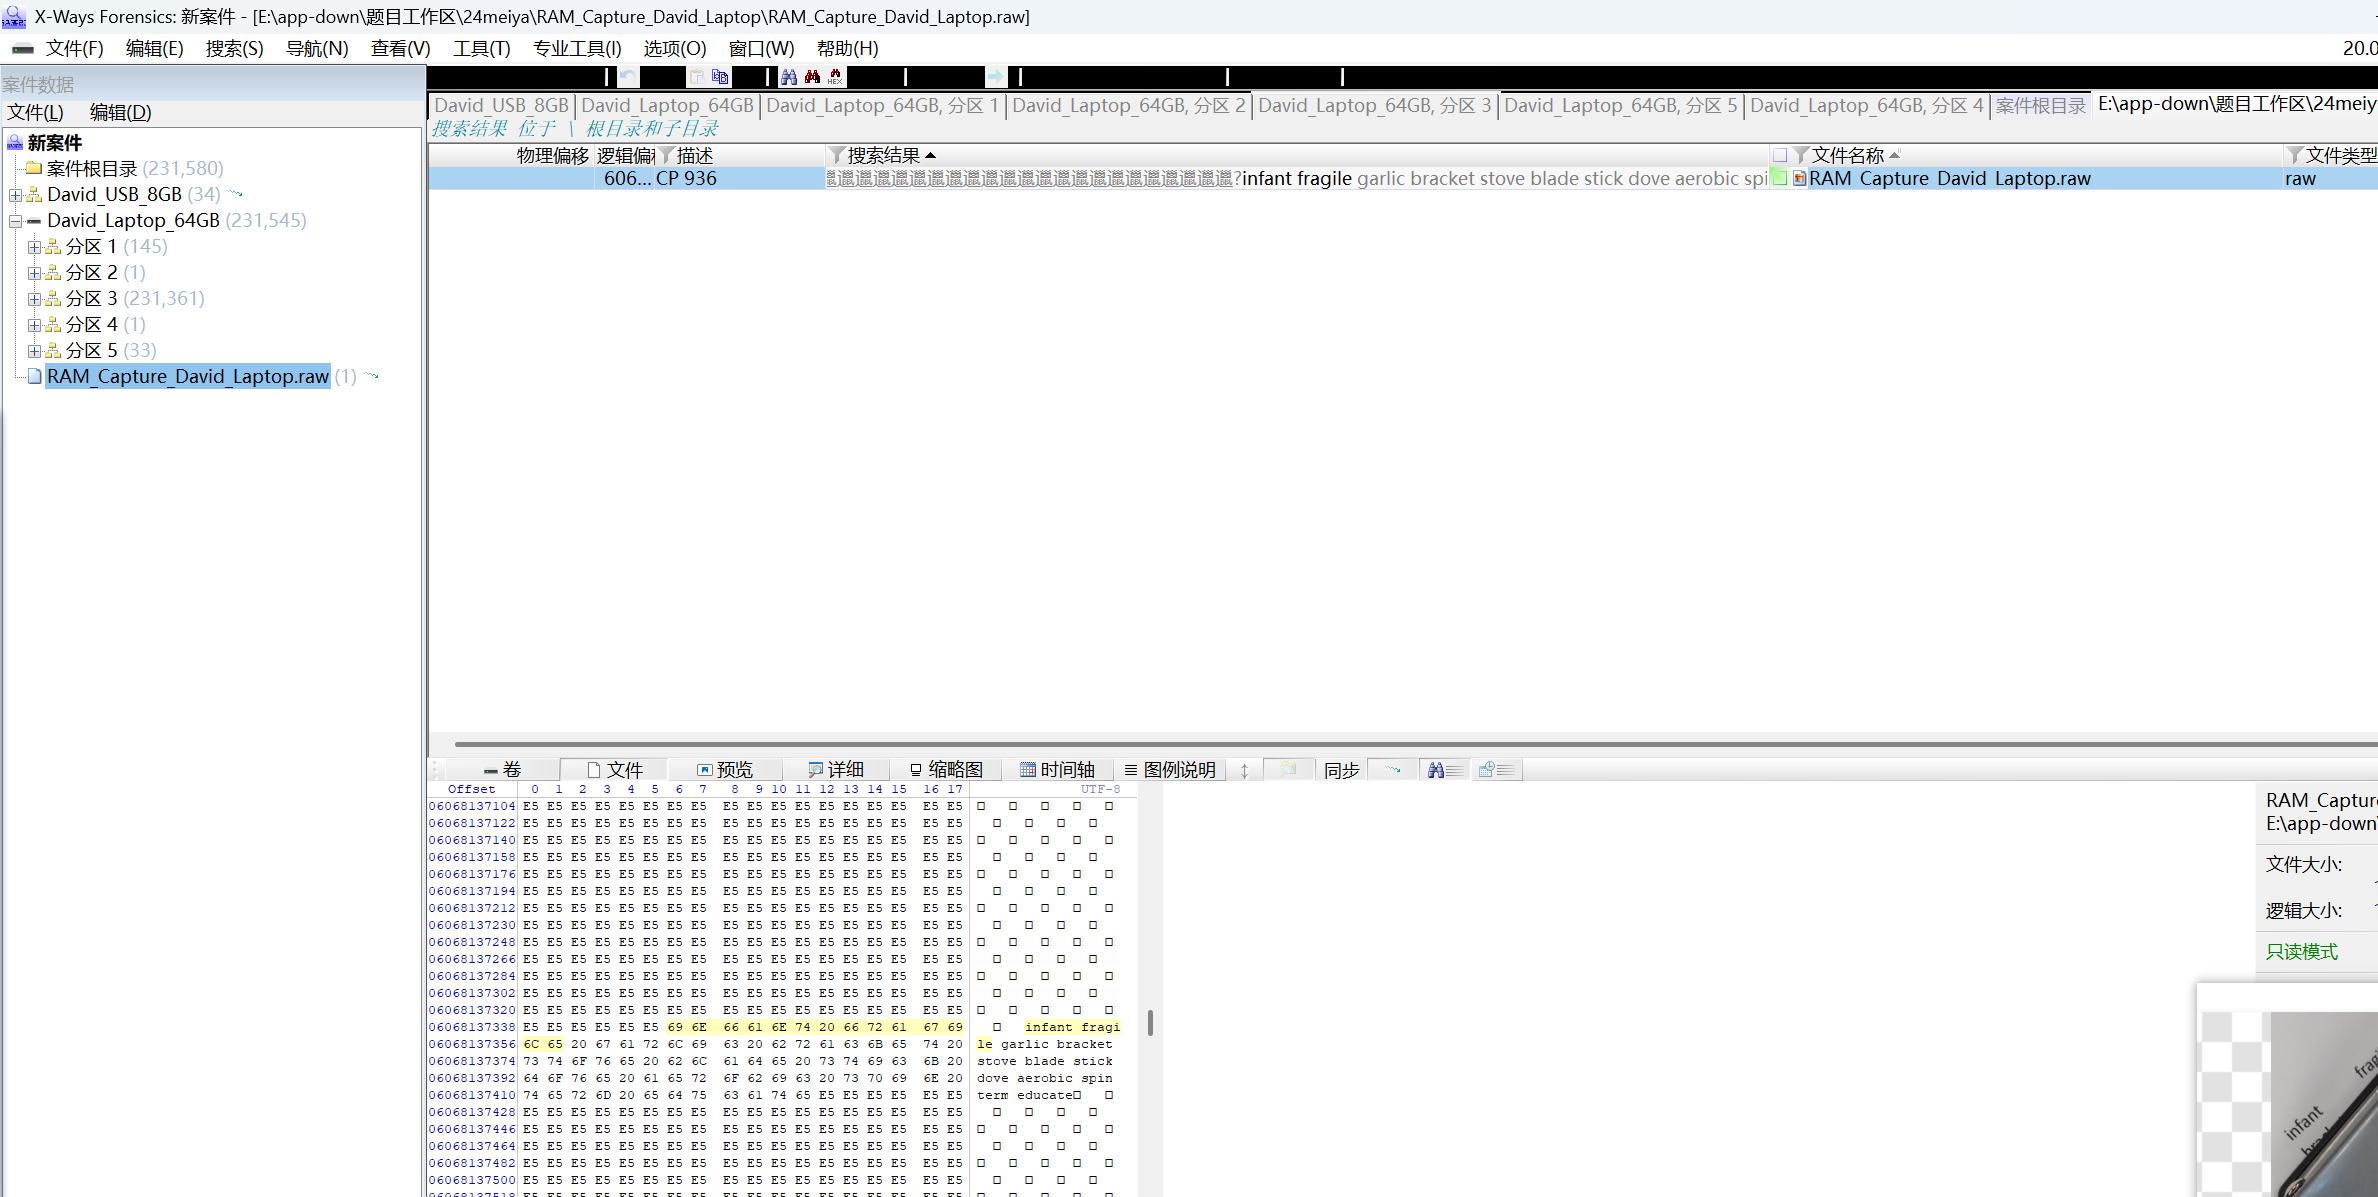
Task: Expand the 分区 5 partition node
Action: point(35,350)
